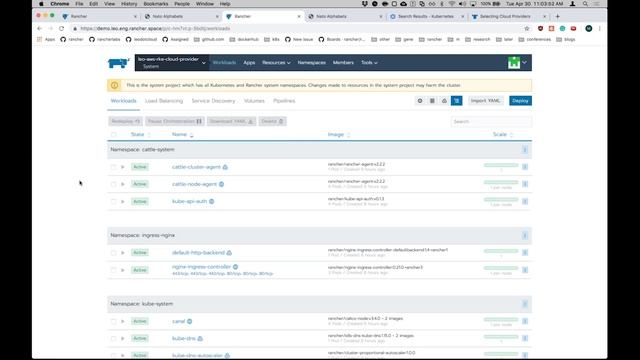Expand the cattle-cluster-agent row
The image size is (640, 360).
tap(122, 167)
